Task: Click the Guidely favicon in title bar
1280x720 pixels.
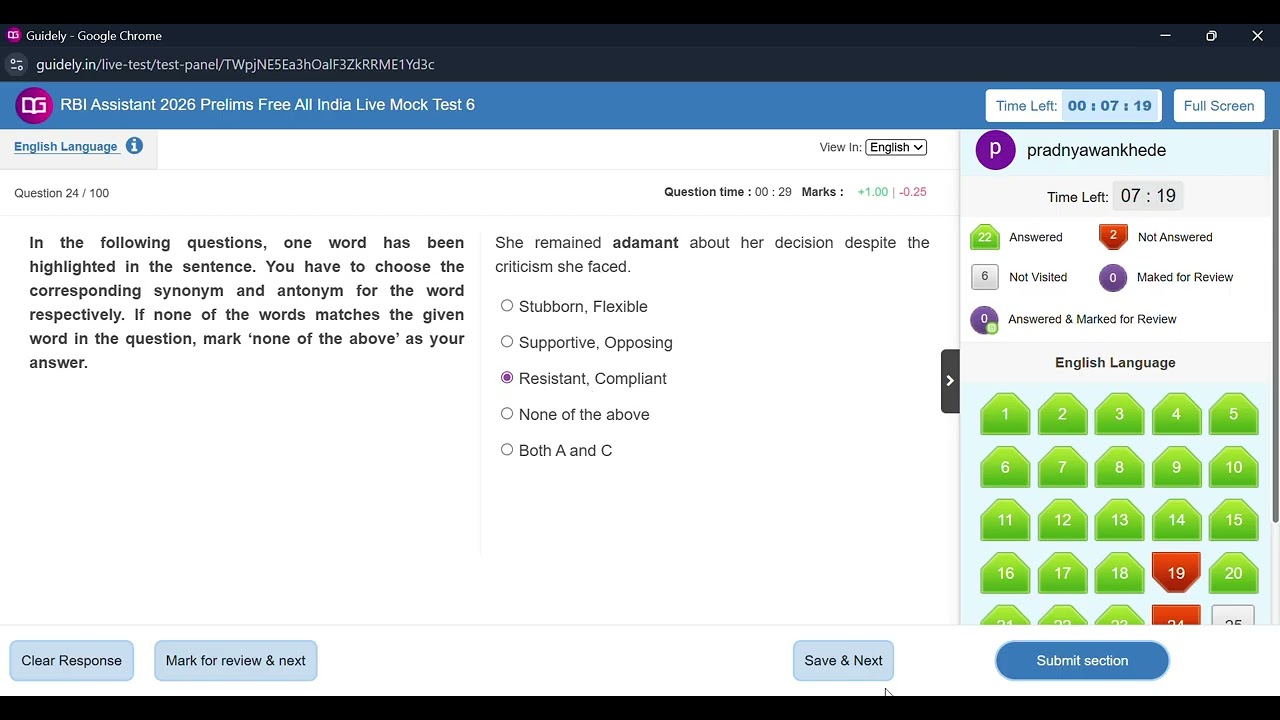Action: click(13, 35)
